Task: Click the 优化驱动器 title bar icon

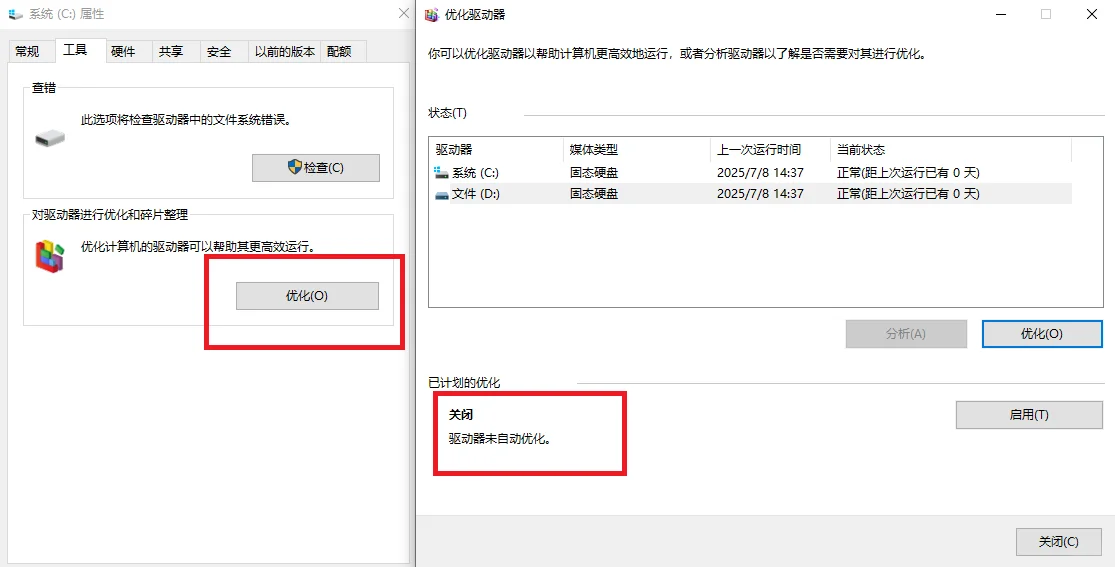Action: 431,14
